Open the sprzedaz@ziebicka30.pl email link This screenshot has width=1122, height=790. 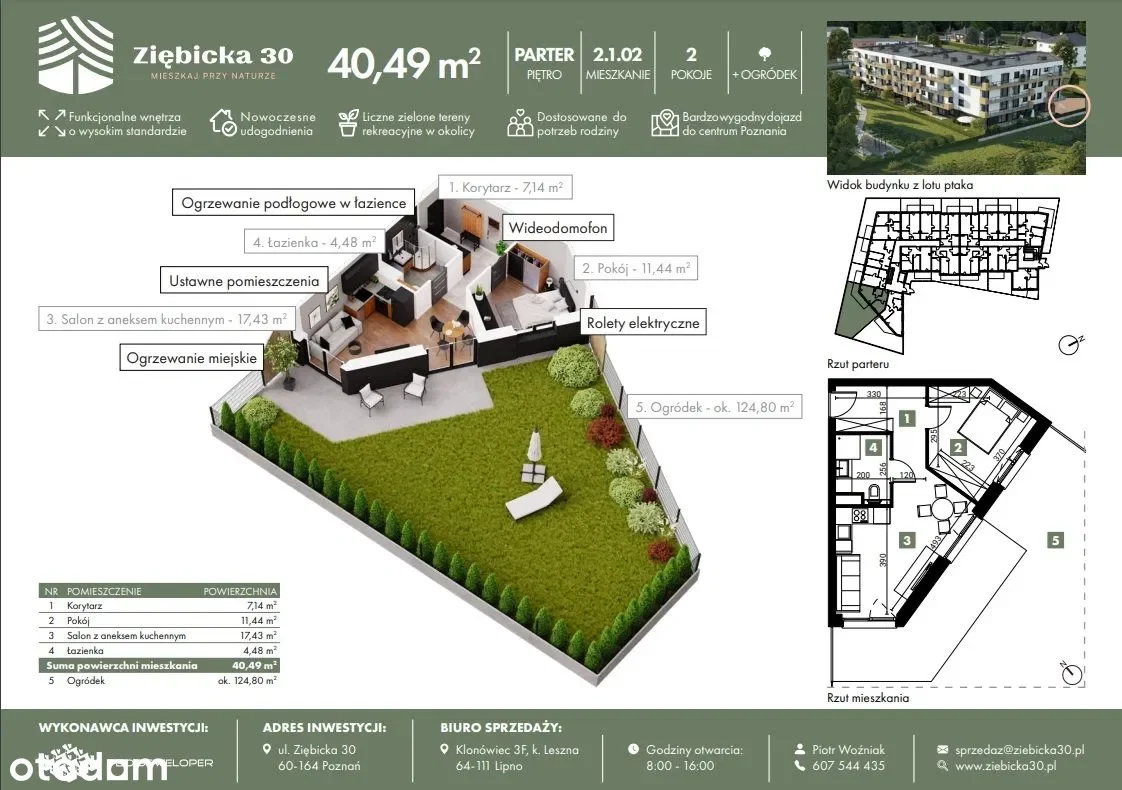tap(1020, 749)
